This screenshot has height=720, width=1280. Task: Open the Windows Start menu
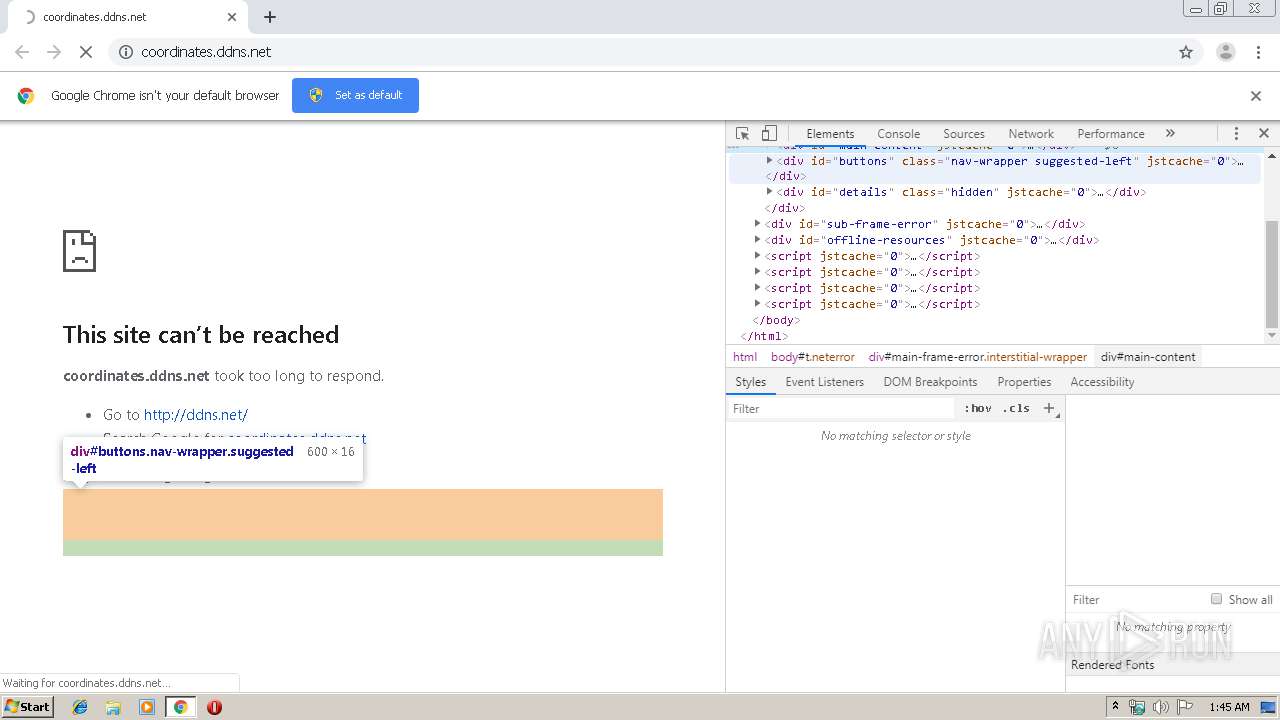28,707
